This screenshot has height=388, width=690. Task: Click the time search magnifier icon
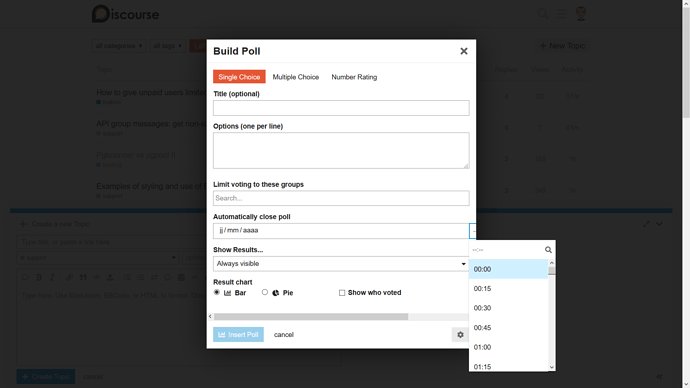coord(548,250)
